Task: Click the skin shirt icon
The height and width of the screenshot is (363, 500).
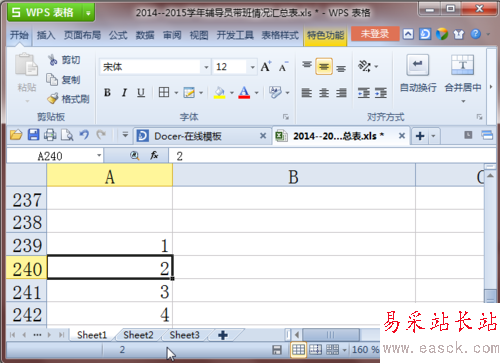Action: 459,34
